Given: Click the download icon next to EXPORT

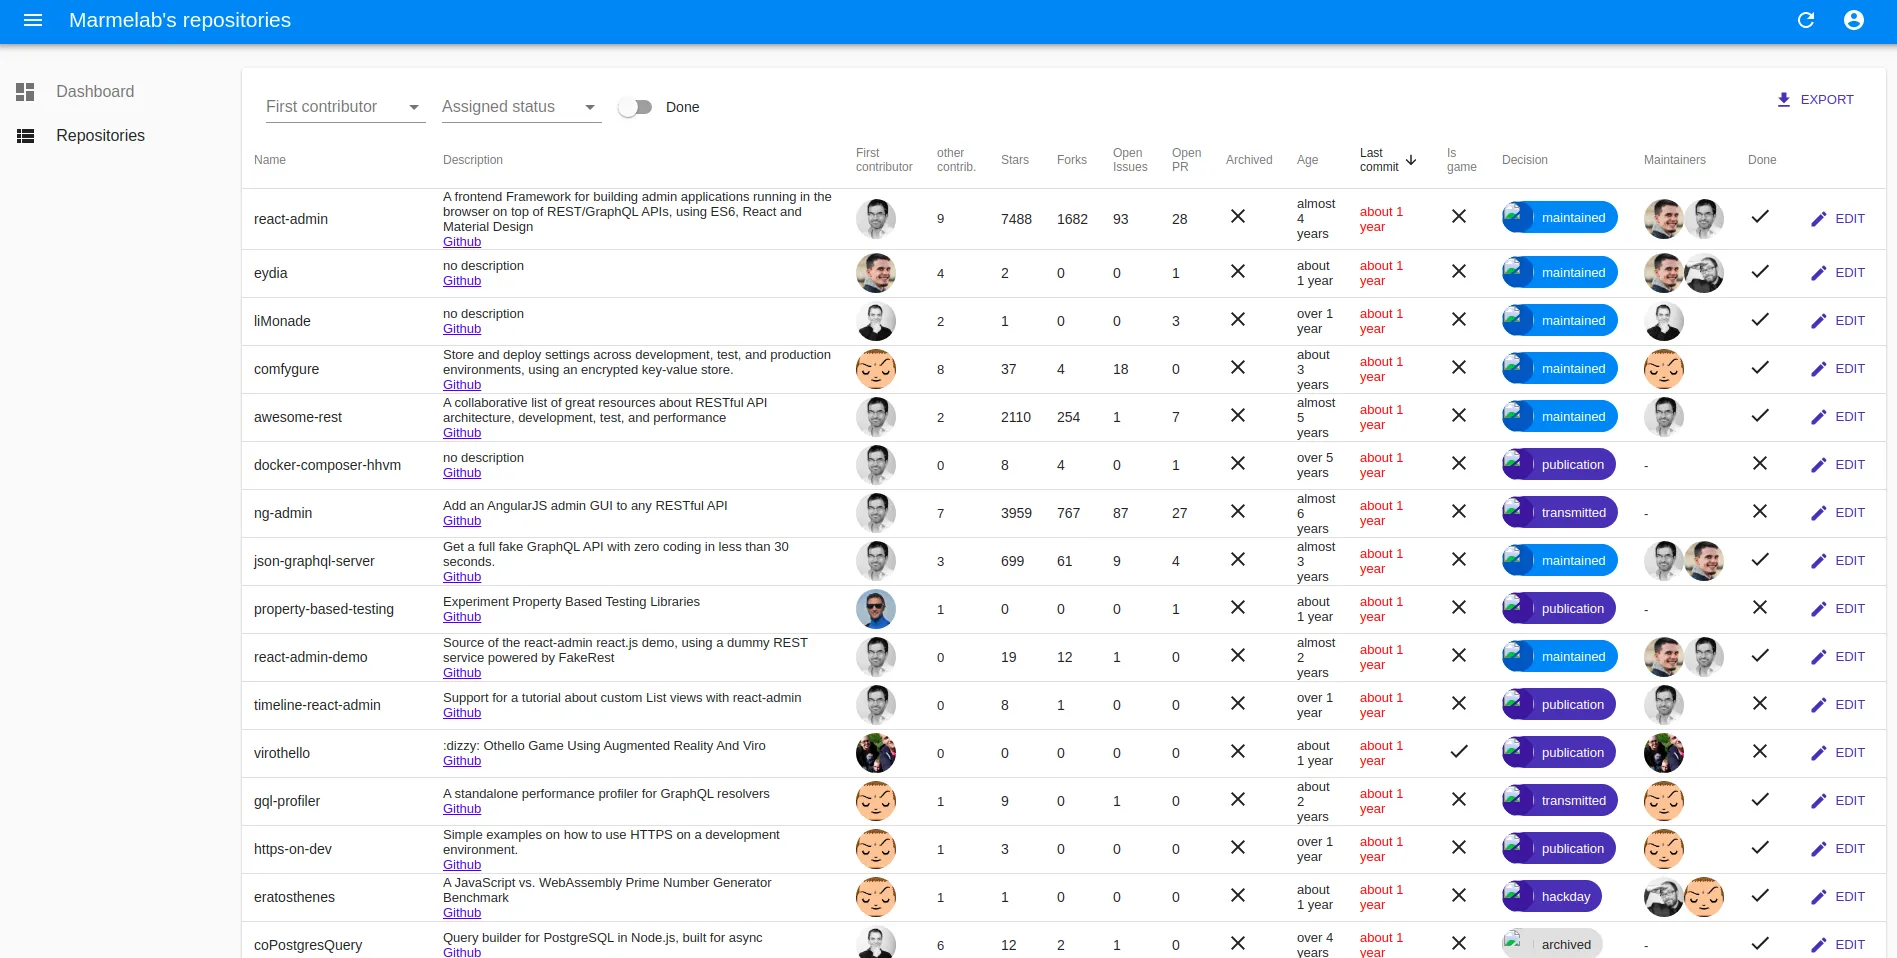Looking at the screenshot, I should click(1783, 100).
